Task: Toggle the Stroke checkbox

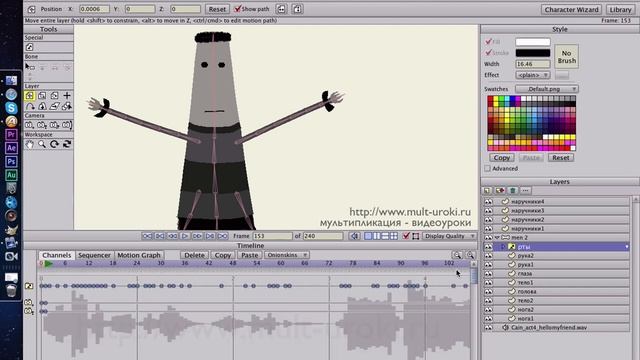Action: pos(488,53)
